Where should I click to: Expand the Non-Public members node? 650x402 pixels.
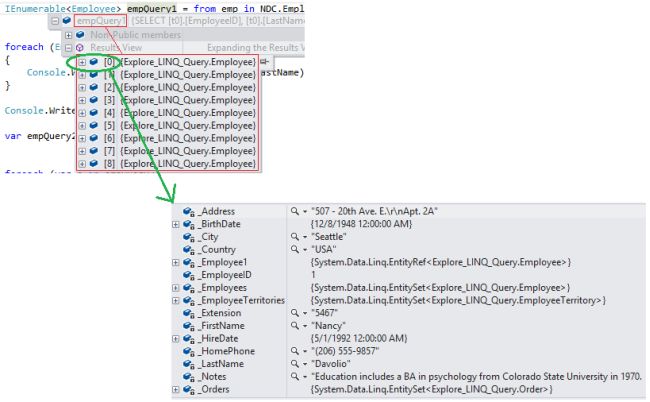[x=68, y=35]
